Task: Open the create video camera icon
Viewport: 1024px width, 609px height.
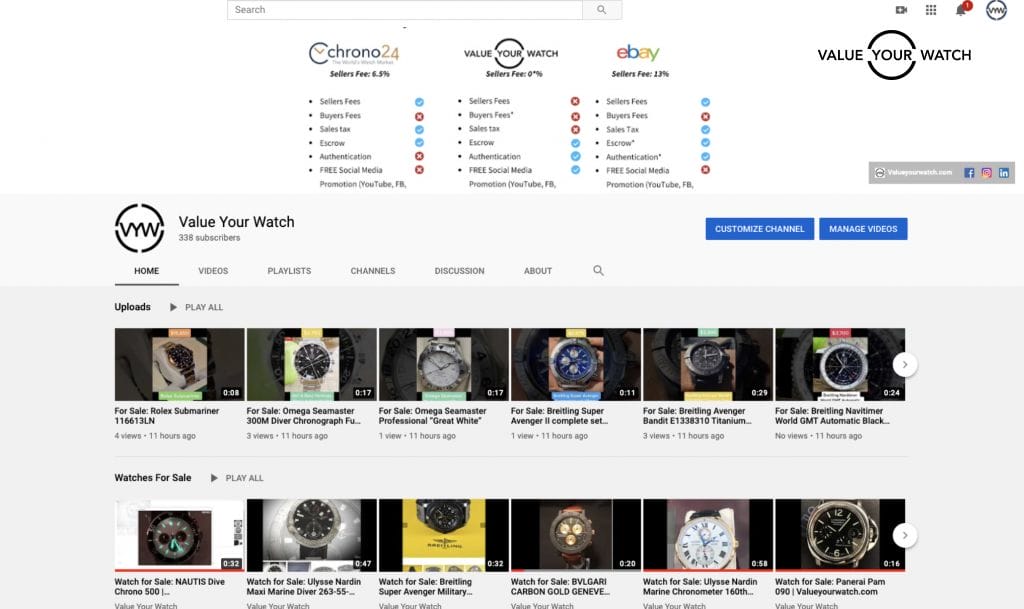Action: coord(901,10)
